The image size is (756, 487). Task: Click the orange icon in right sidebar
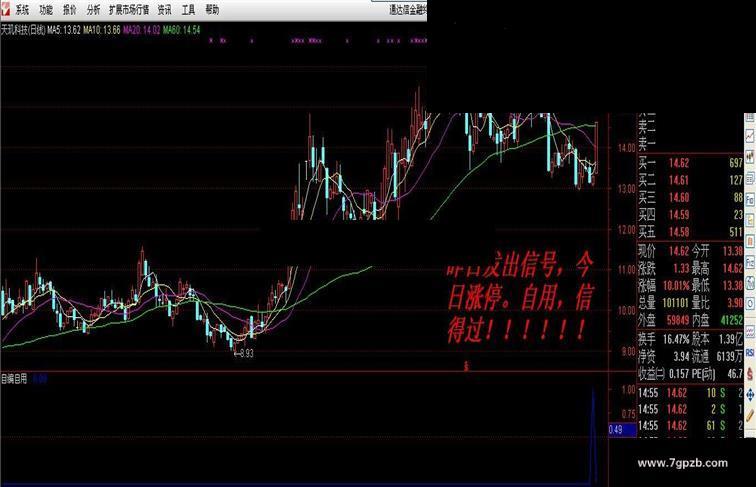point(750,240)
